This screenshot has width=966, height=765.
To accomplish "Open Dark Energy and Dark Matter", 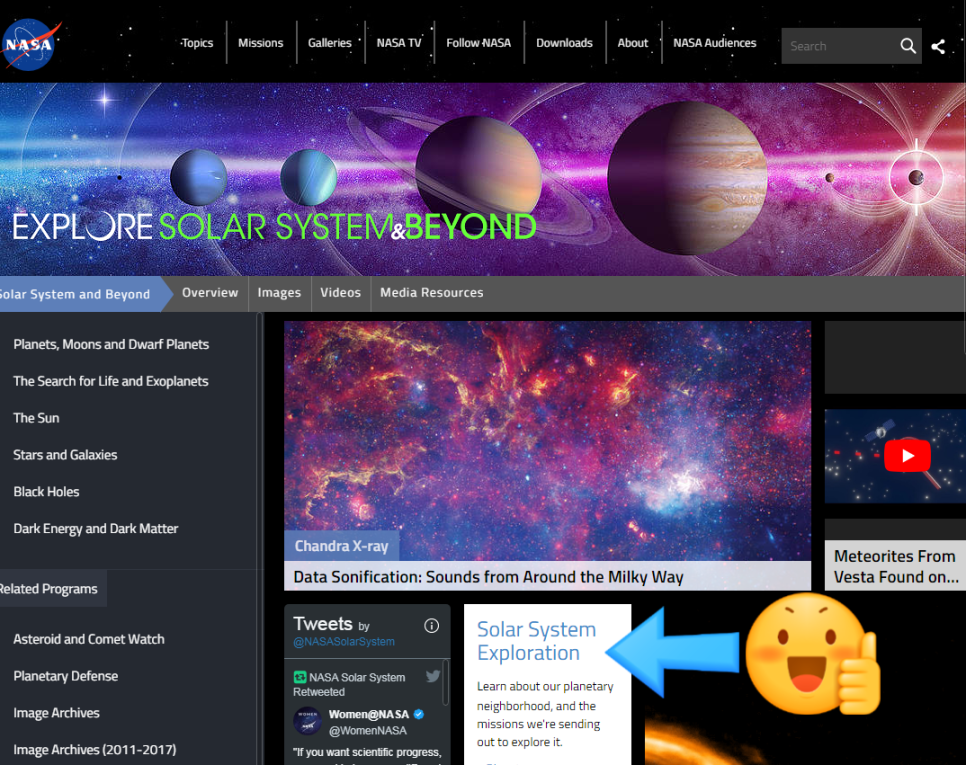I will [x=96, y=529].
